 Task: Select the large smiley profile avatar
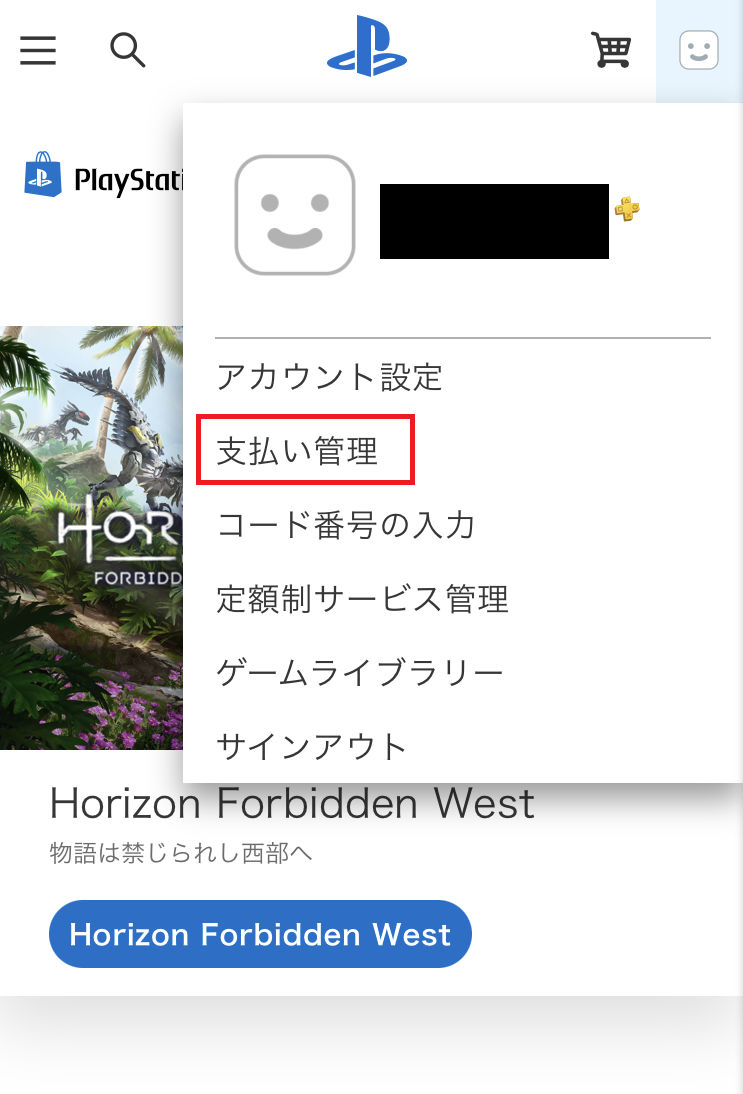pos(295,215)
